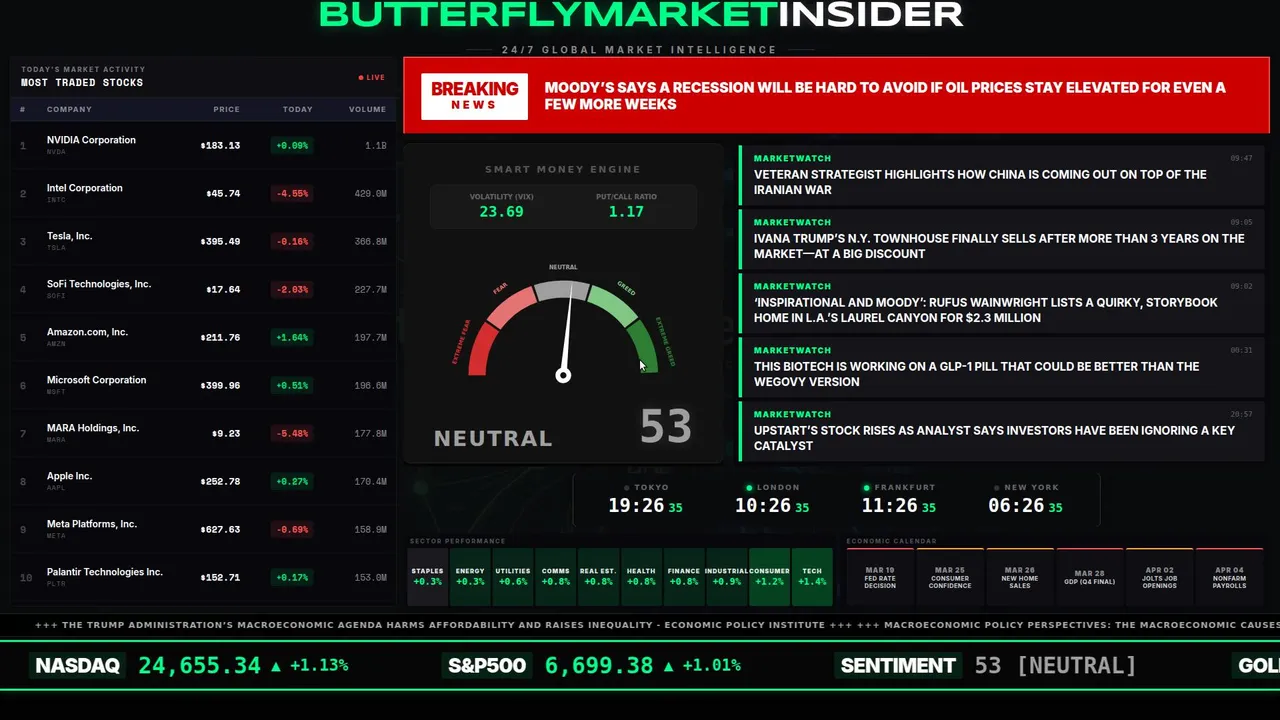Click the green status dot beside LONDON
The height and width of the screenshot is (720, 1280).
pos(749,488)
